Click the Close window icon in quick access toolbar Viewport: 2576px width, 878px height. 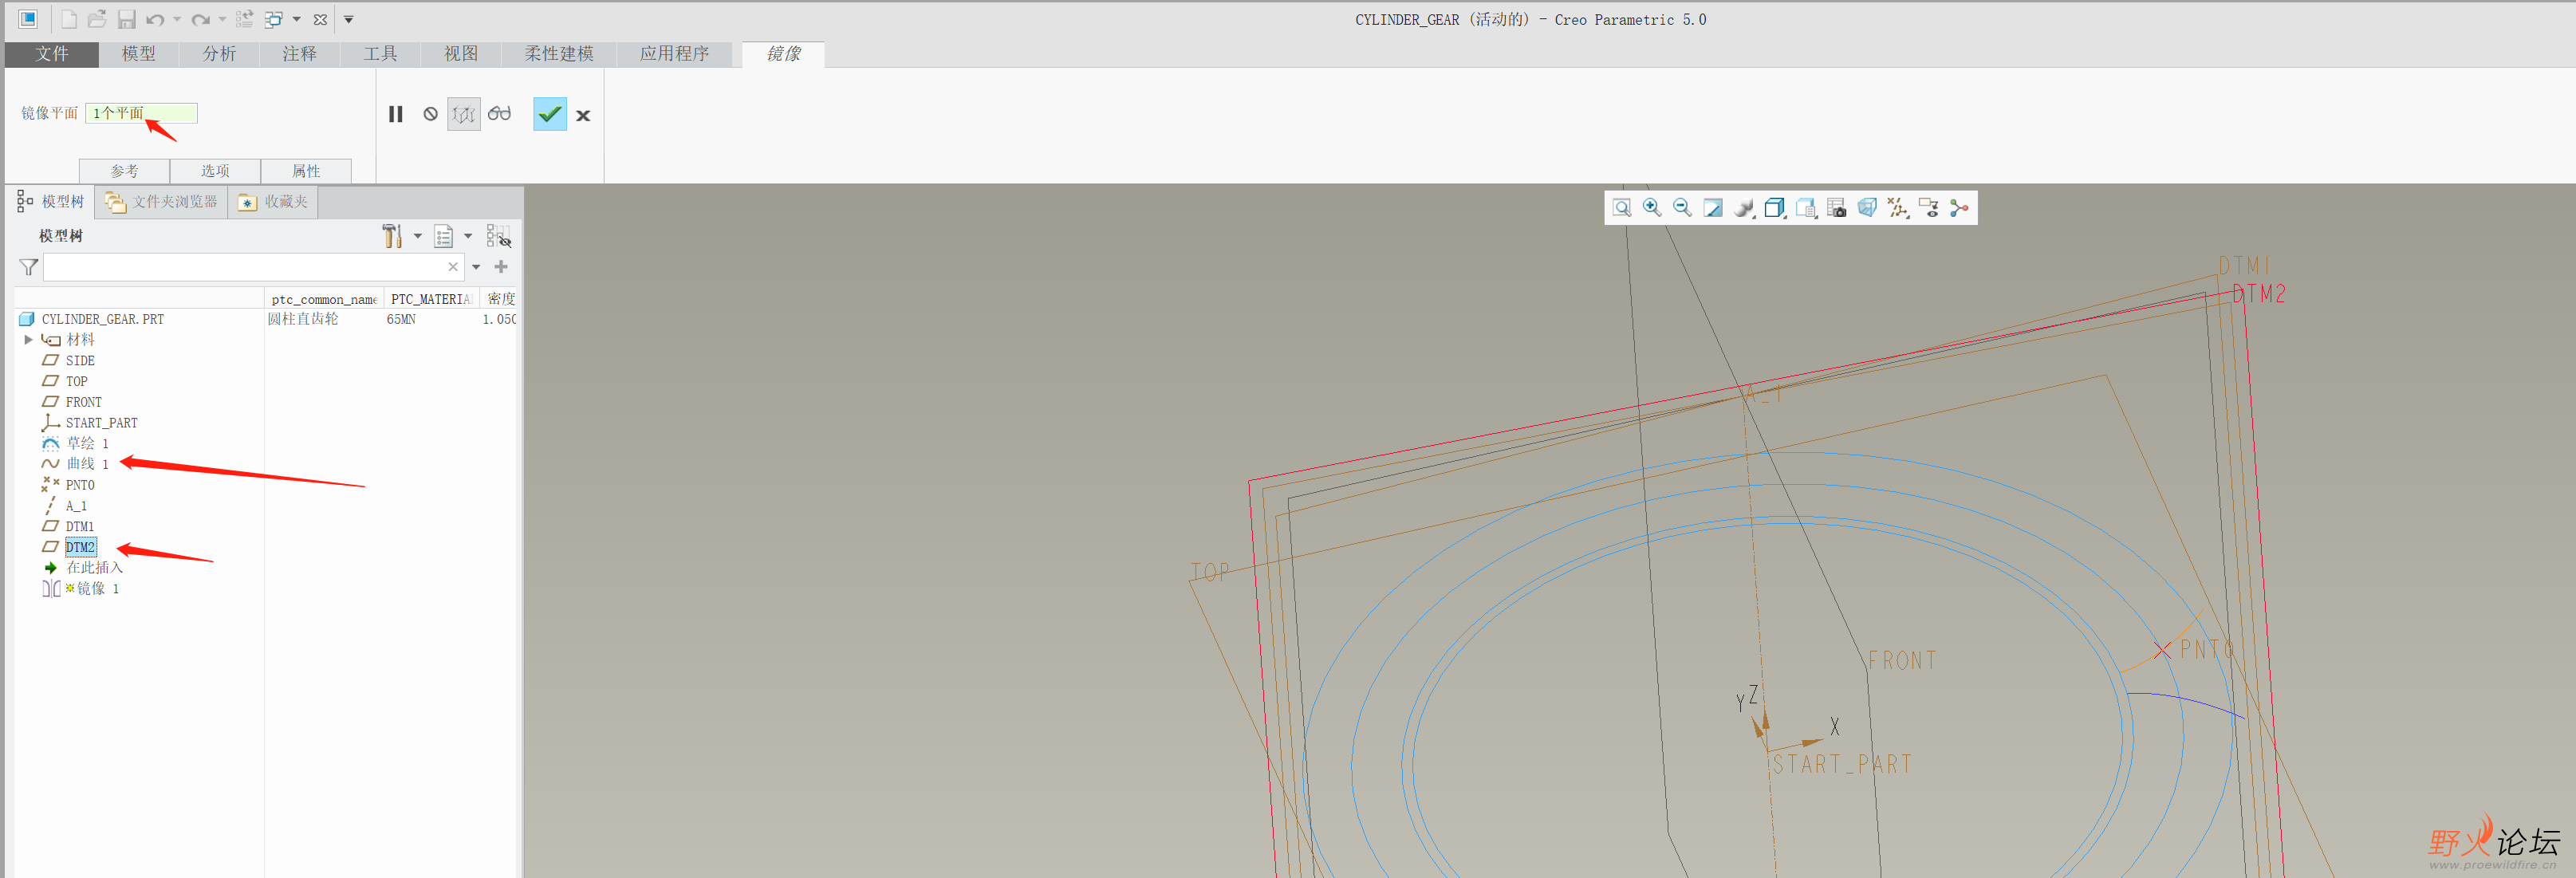click(x=320, y=19)
